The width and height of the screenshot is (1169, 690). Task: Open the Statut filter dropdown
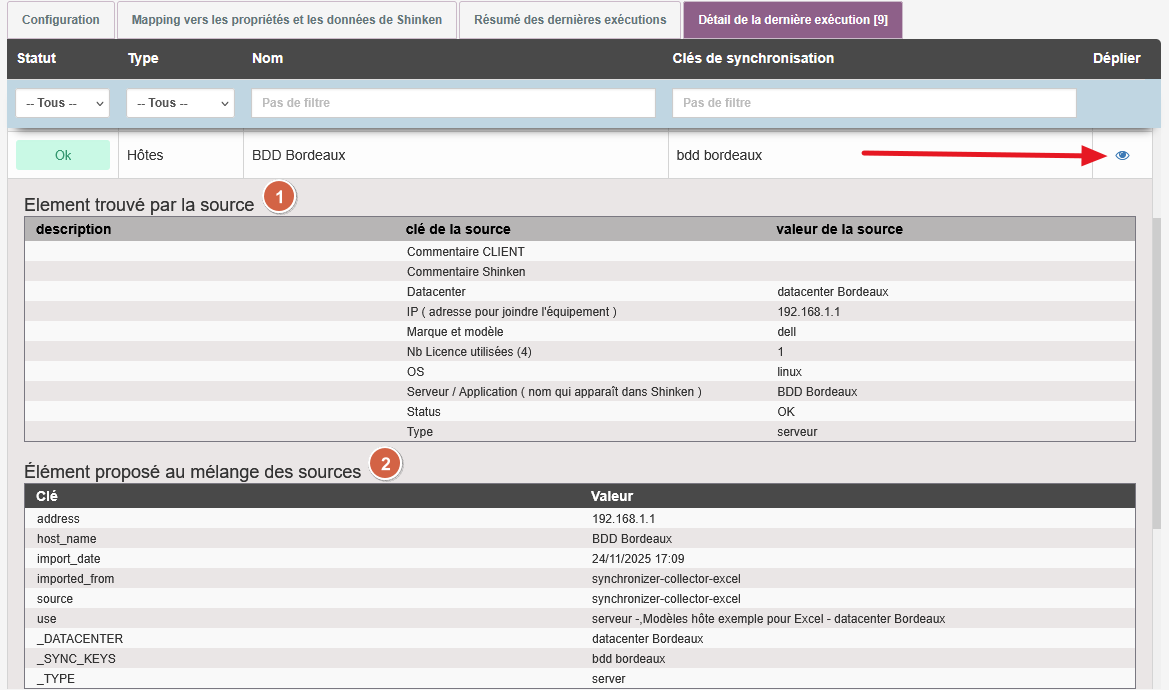(x=63, y=103)
